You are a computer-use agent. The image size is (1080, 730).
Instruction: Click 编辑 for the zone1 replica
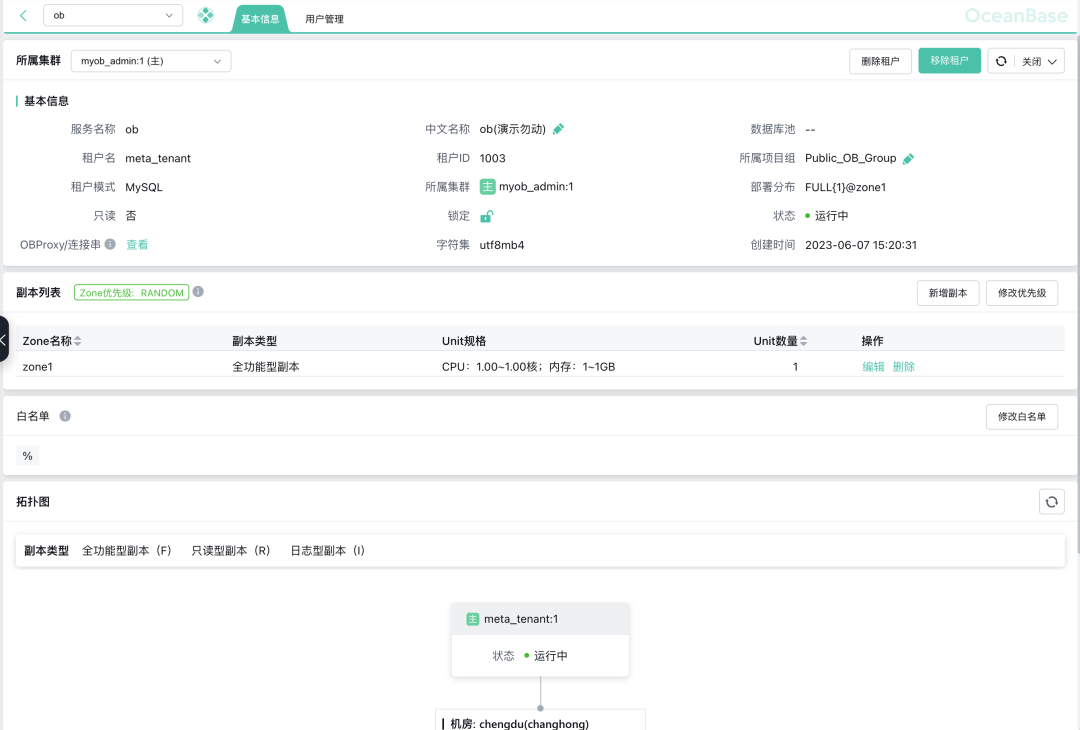(873, 366)
